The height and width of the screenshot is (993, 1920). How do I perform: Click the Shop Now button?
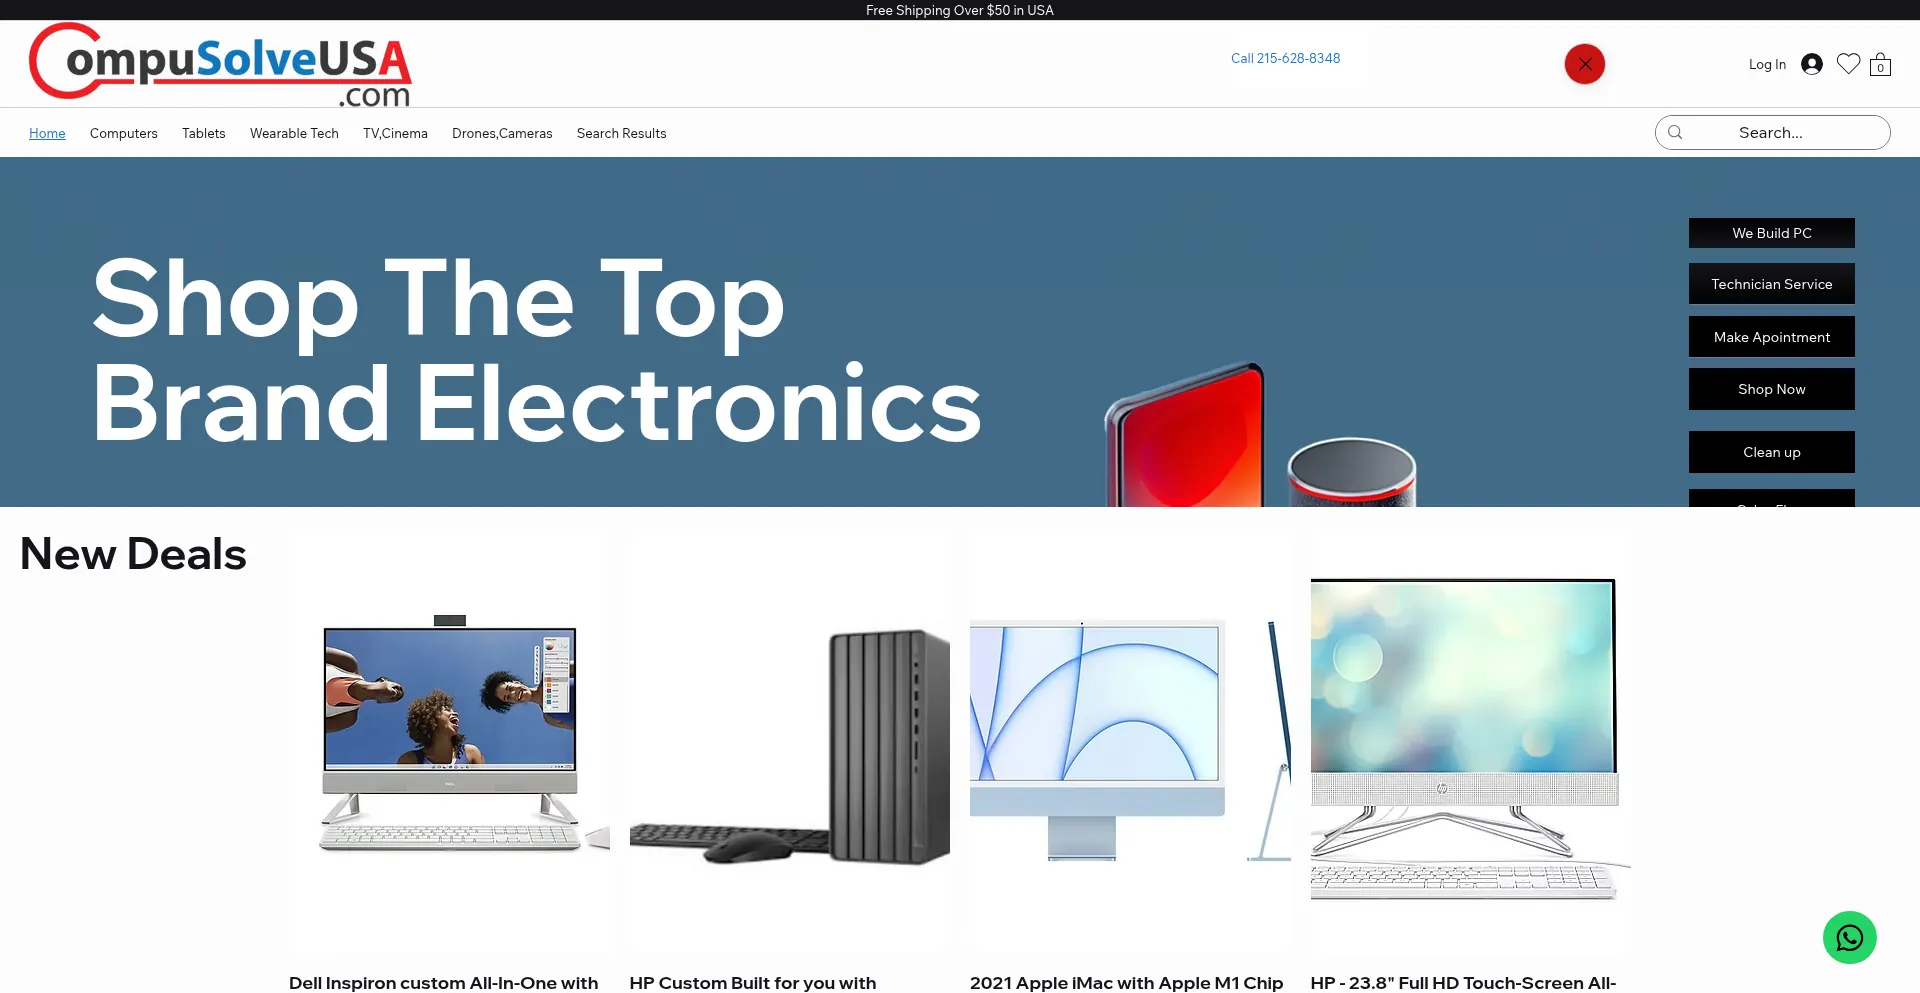[x=1771, y=389]
